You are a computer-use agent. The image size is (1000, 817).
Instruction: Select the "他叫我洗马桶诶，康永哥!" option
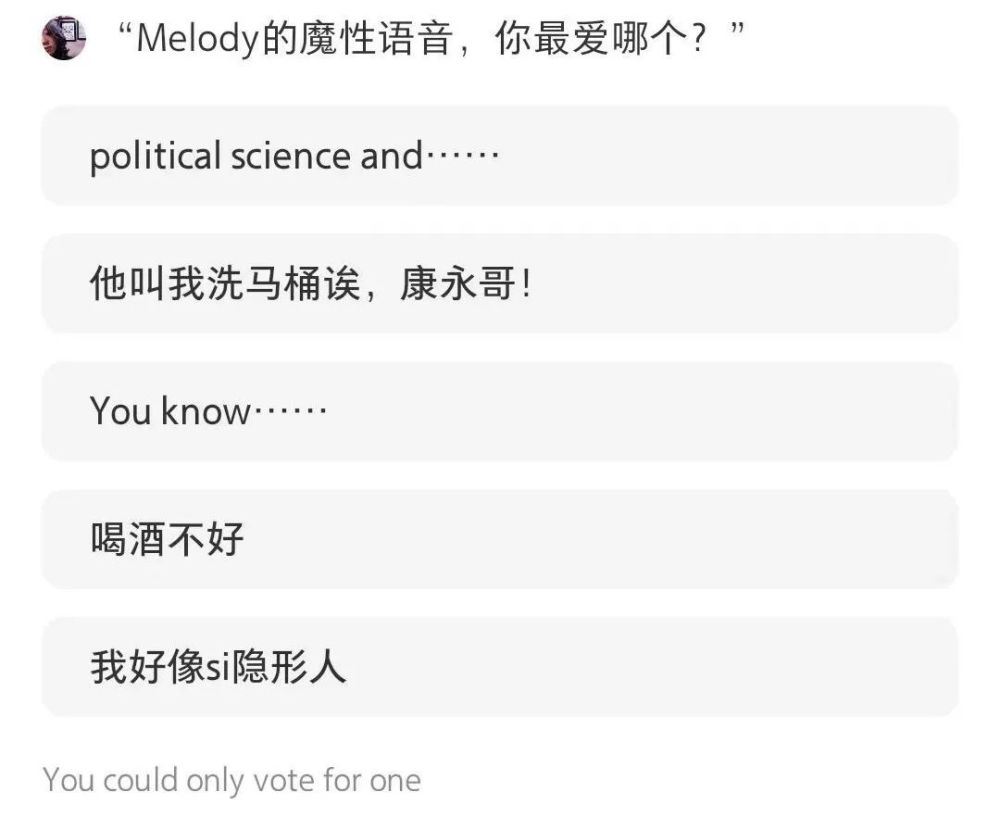point(500,283)
